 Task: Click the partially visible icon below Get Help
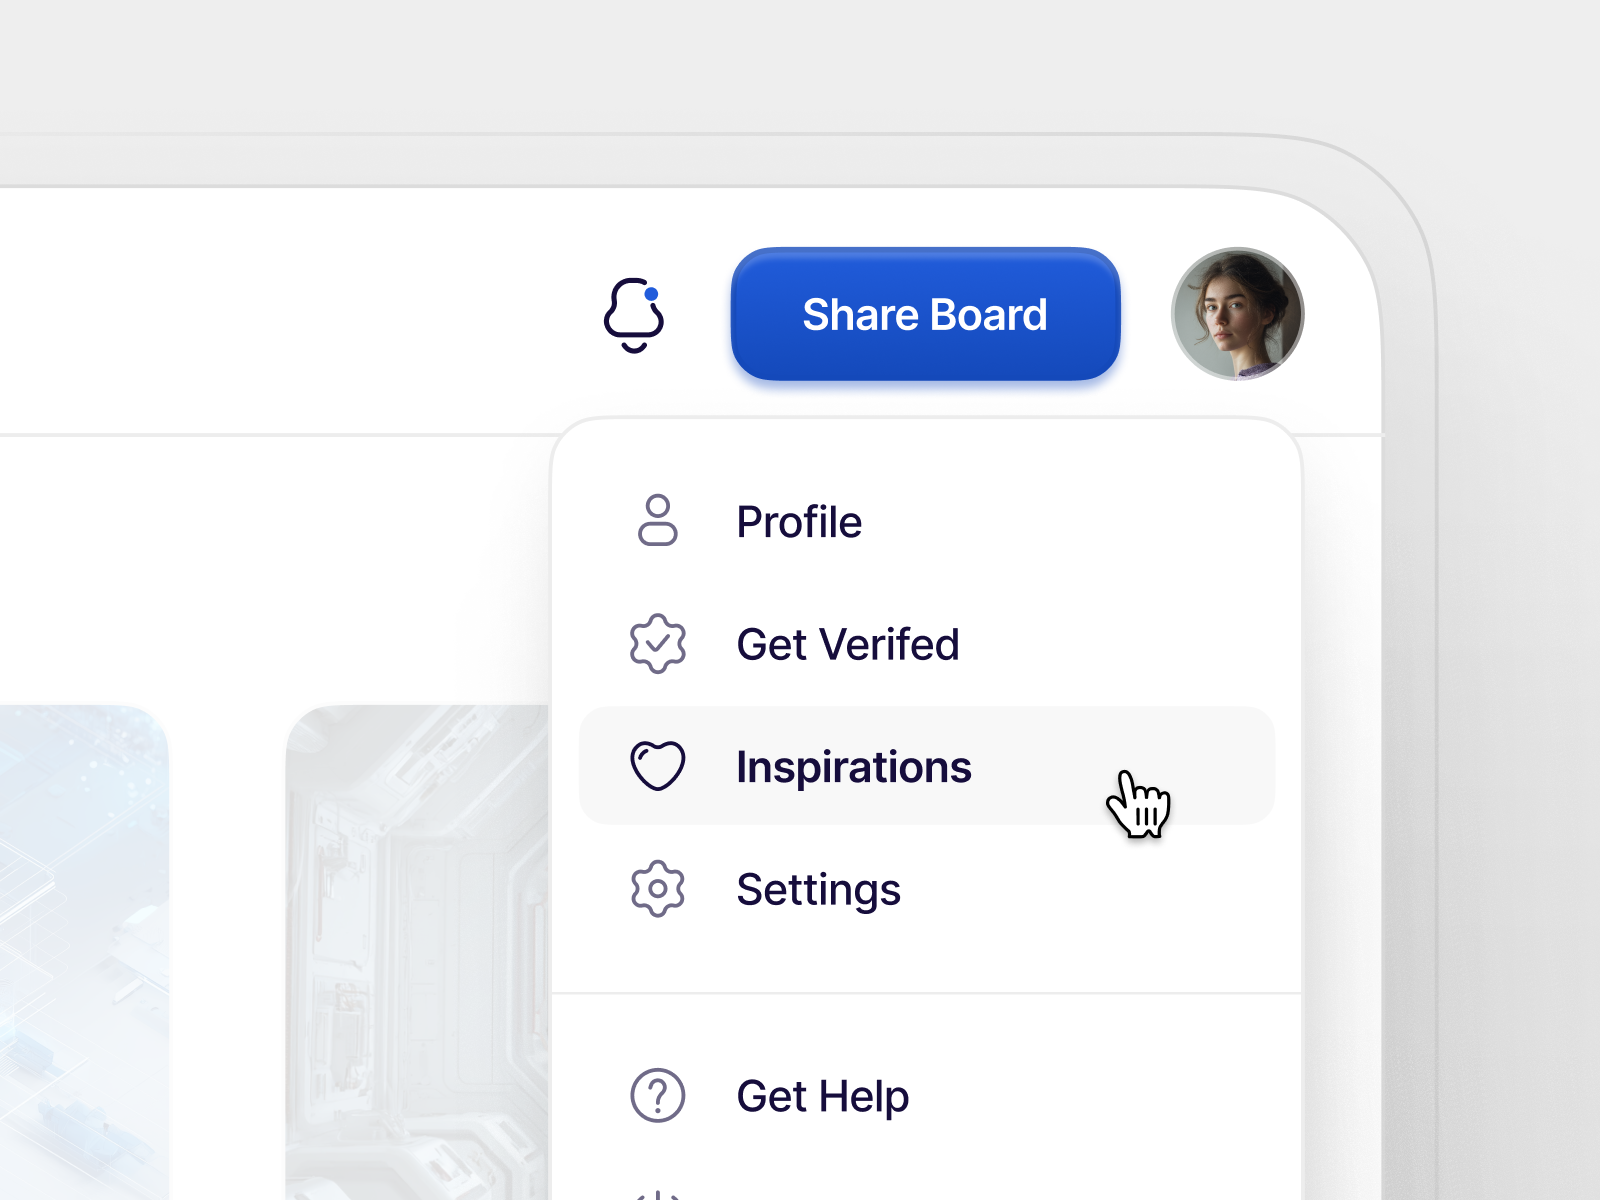coord(658,1192)
